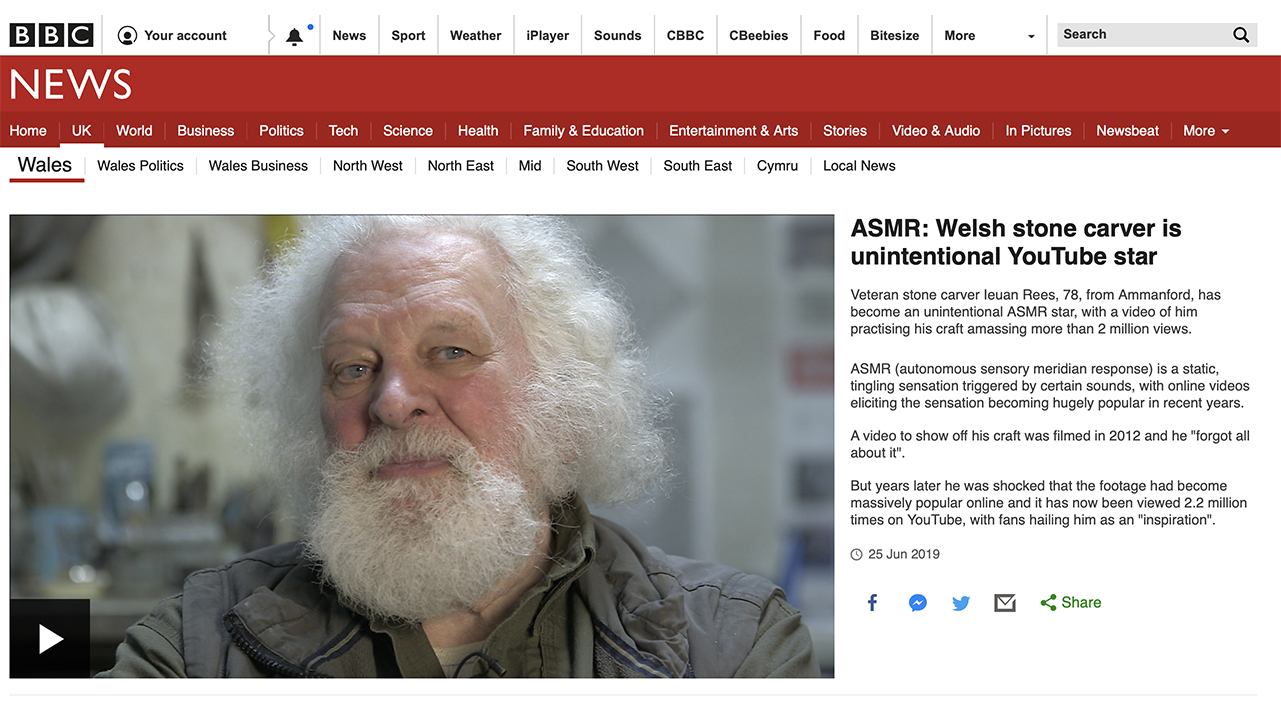Click the stone carver video thumbnail
1281x712 pixels.
click(x=422, y=446)
